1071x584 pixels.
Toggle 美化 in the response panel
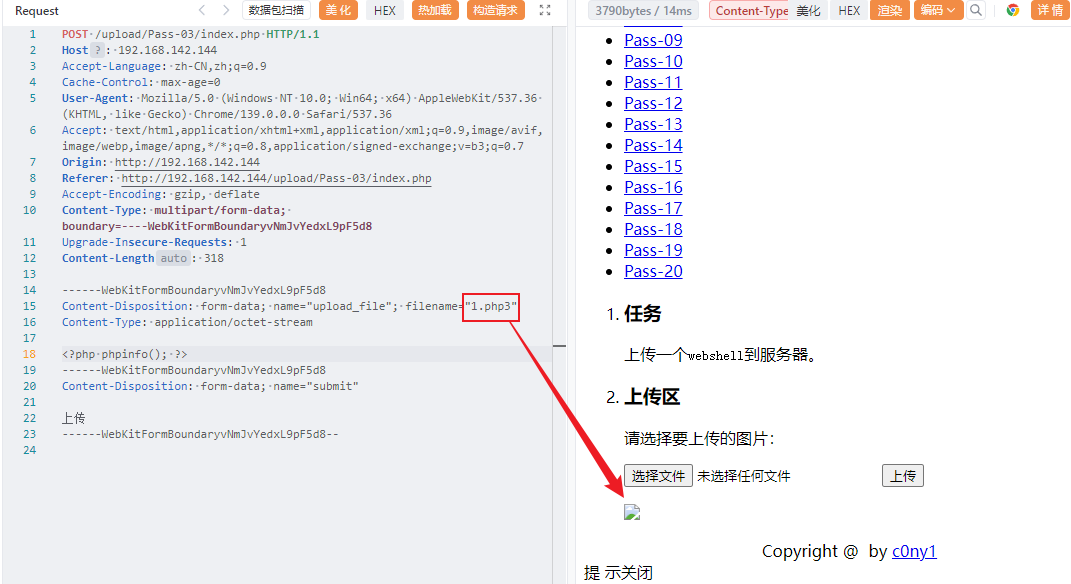(x=809, y=10)
